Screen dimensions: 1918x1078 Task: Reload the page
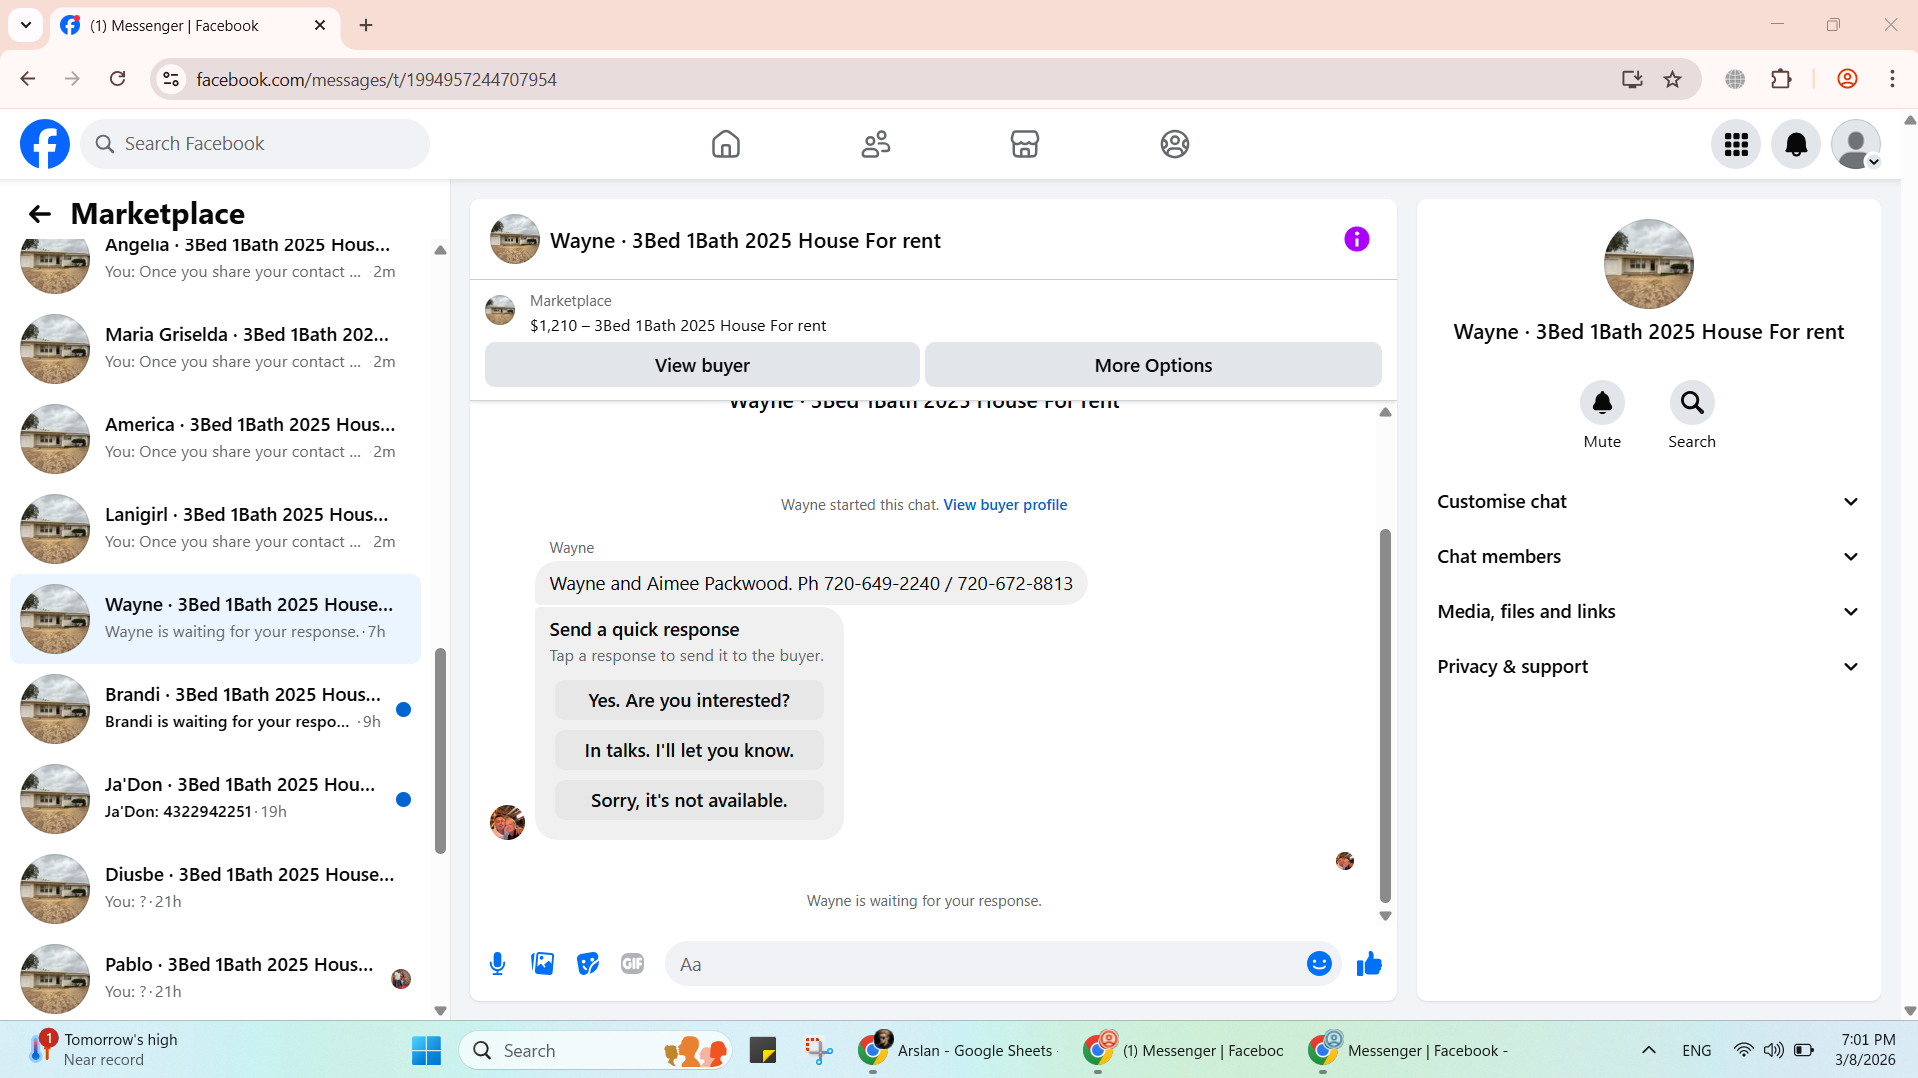[117, 79]
